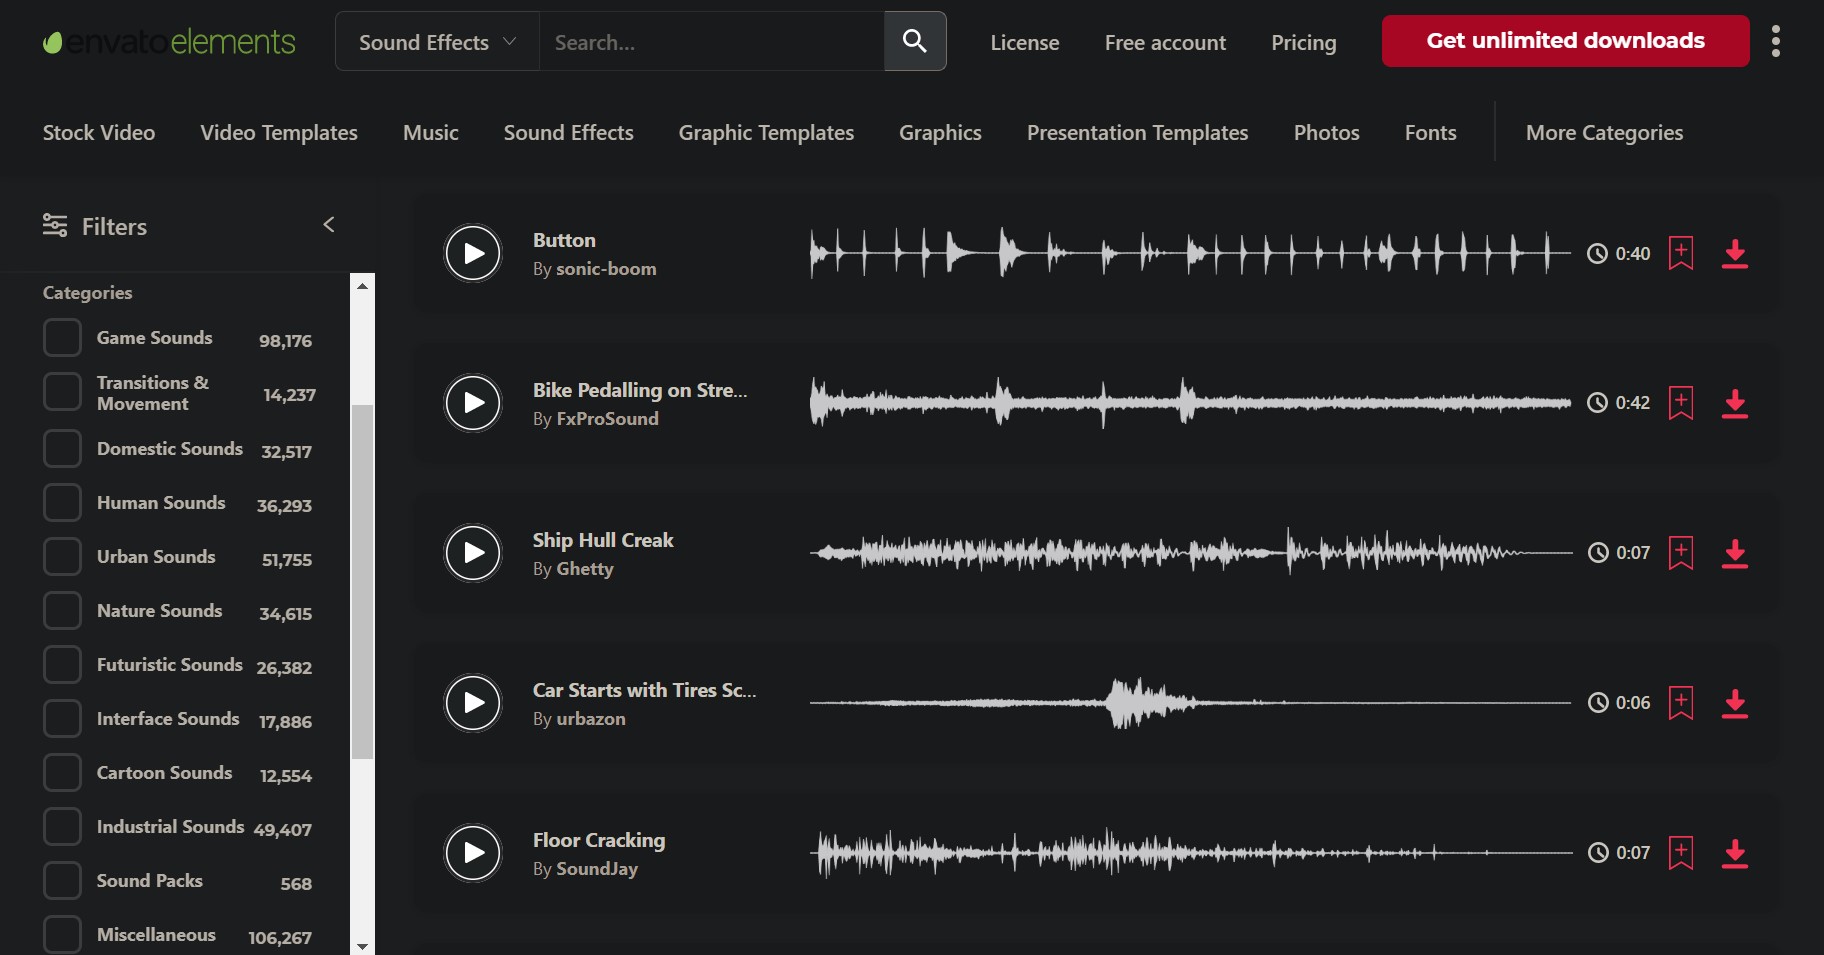Download Car Starts with Tires sound
The width and height of the screenshot is (1824, 955).
1735,704
